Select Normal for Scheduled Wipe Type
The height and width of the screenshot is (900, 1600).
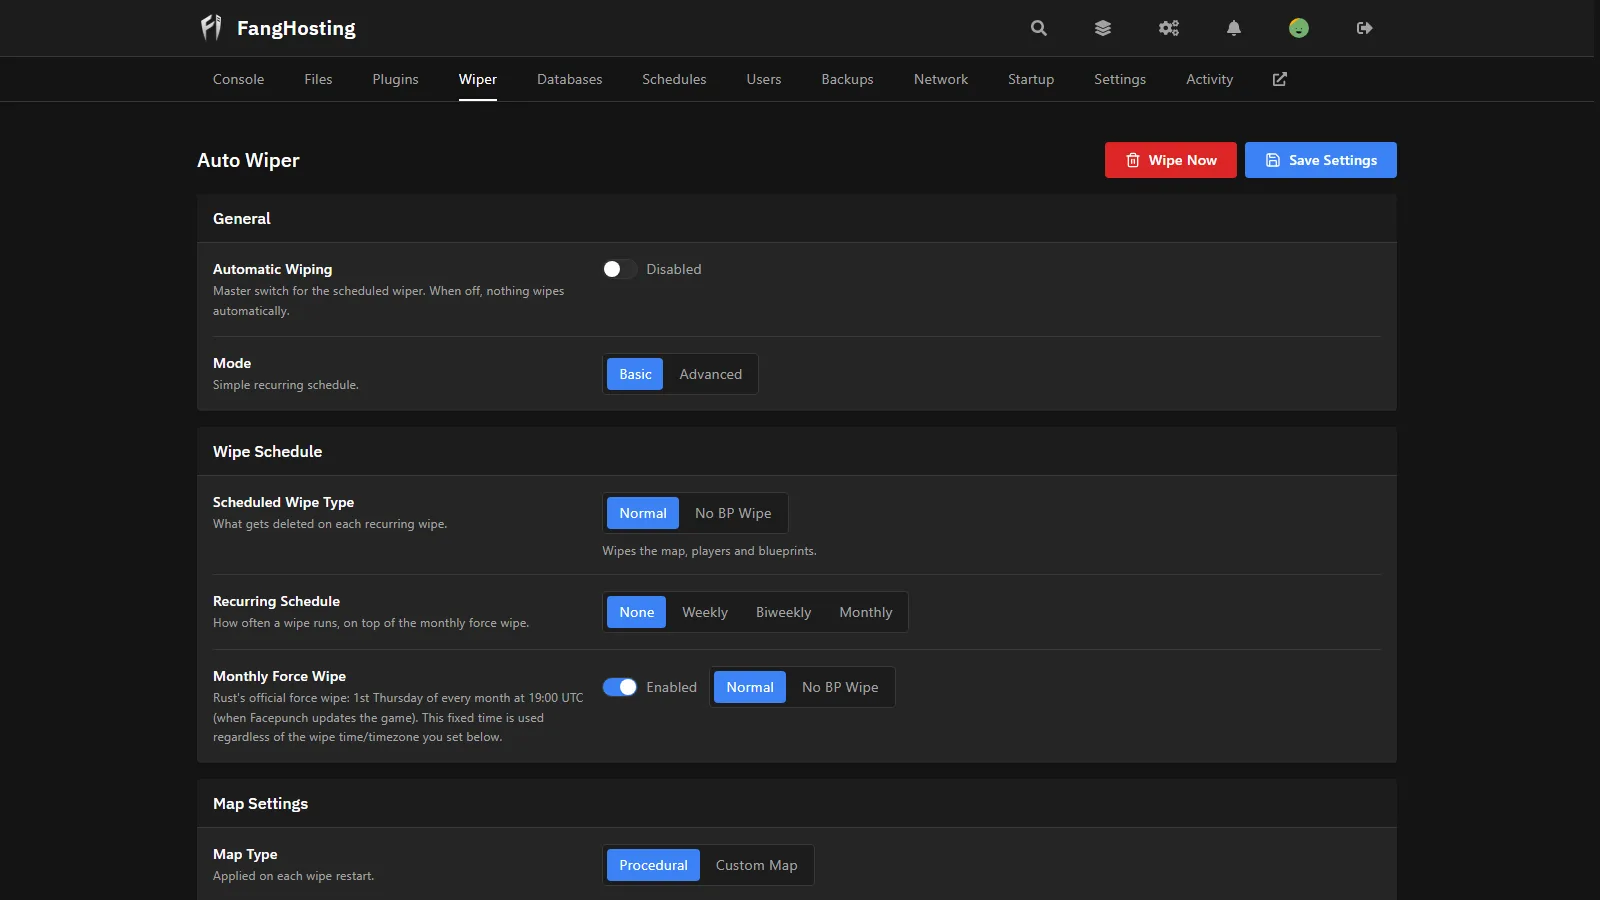643,513
